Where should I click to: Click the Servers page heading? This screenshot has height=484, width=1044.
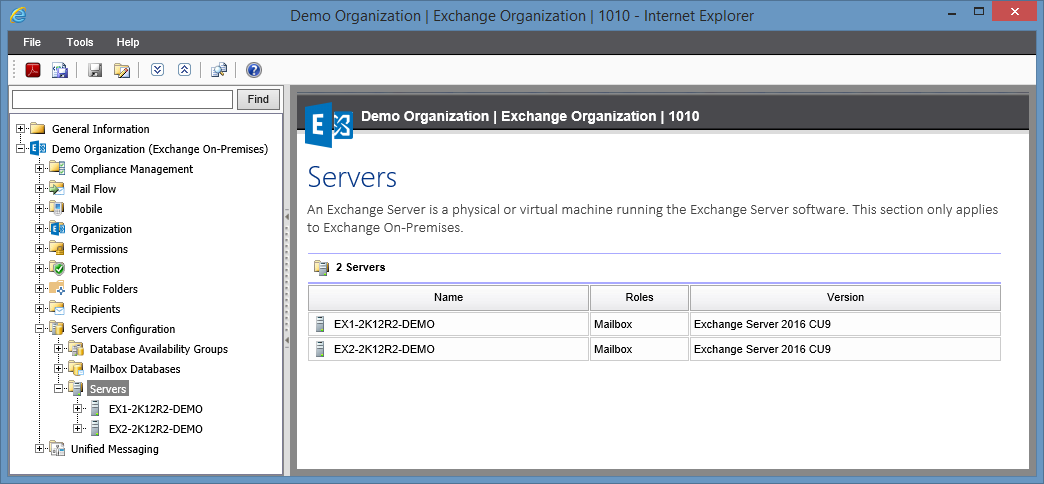tap(352, 178)
